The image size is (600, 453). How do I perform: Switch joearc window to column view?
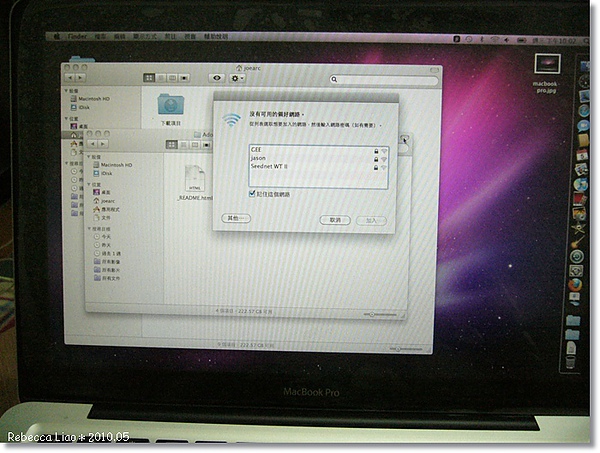pos(172,78)
